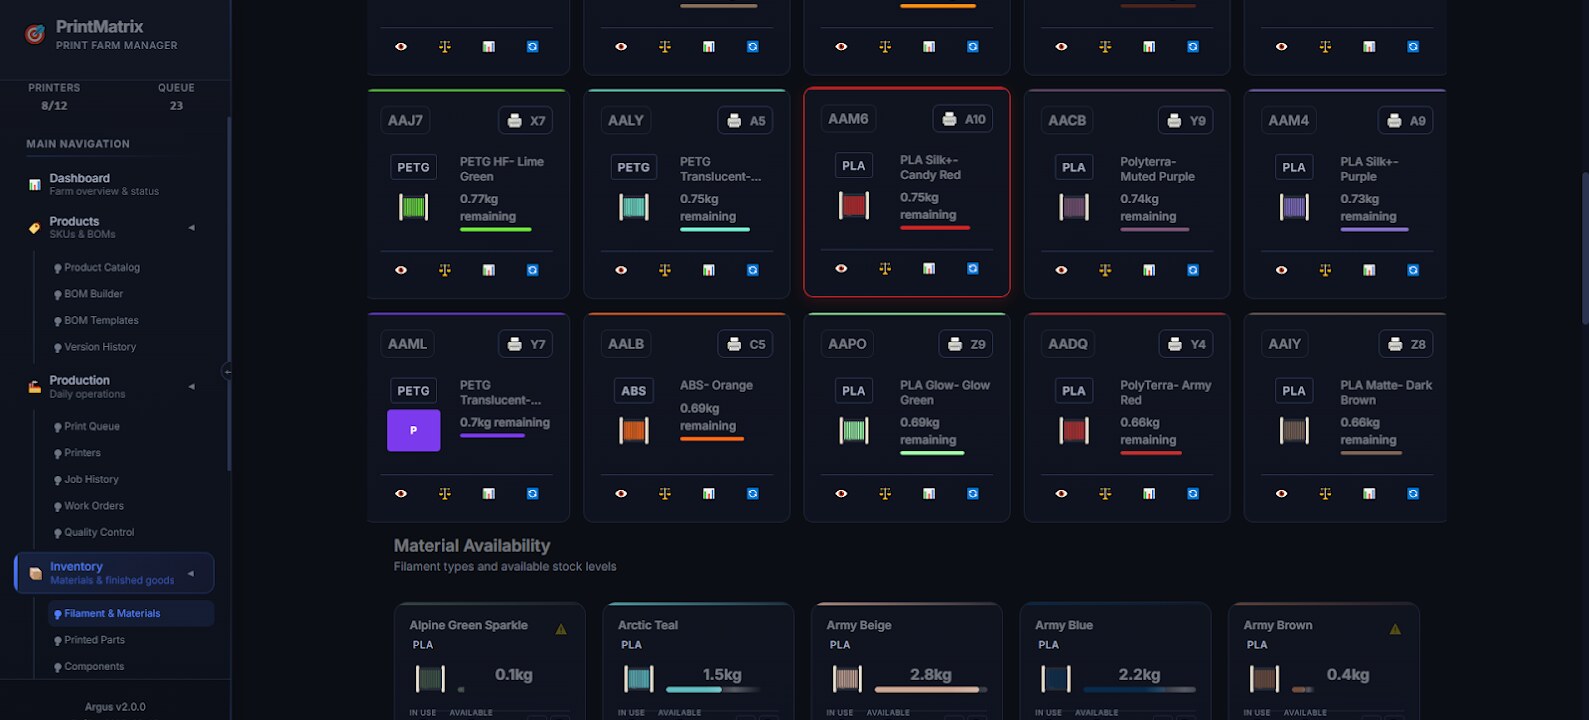Viewport: 1589px width, 720px height.
Task: Open the BOM Builder link
Action: (94, 294)
